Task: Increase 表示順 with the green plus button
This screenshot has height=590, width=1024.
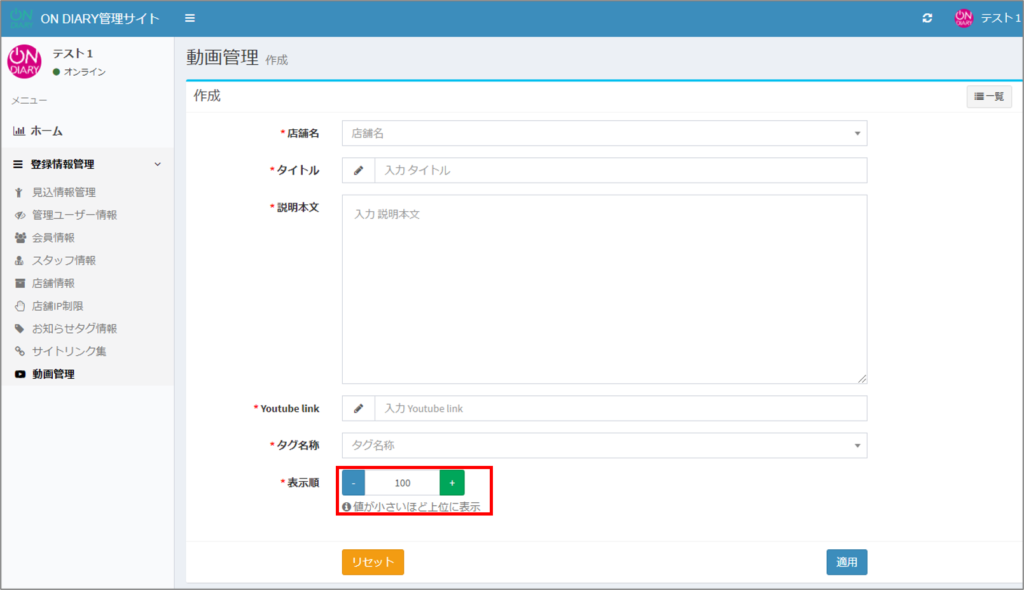Action: click(452, 483)
